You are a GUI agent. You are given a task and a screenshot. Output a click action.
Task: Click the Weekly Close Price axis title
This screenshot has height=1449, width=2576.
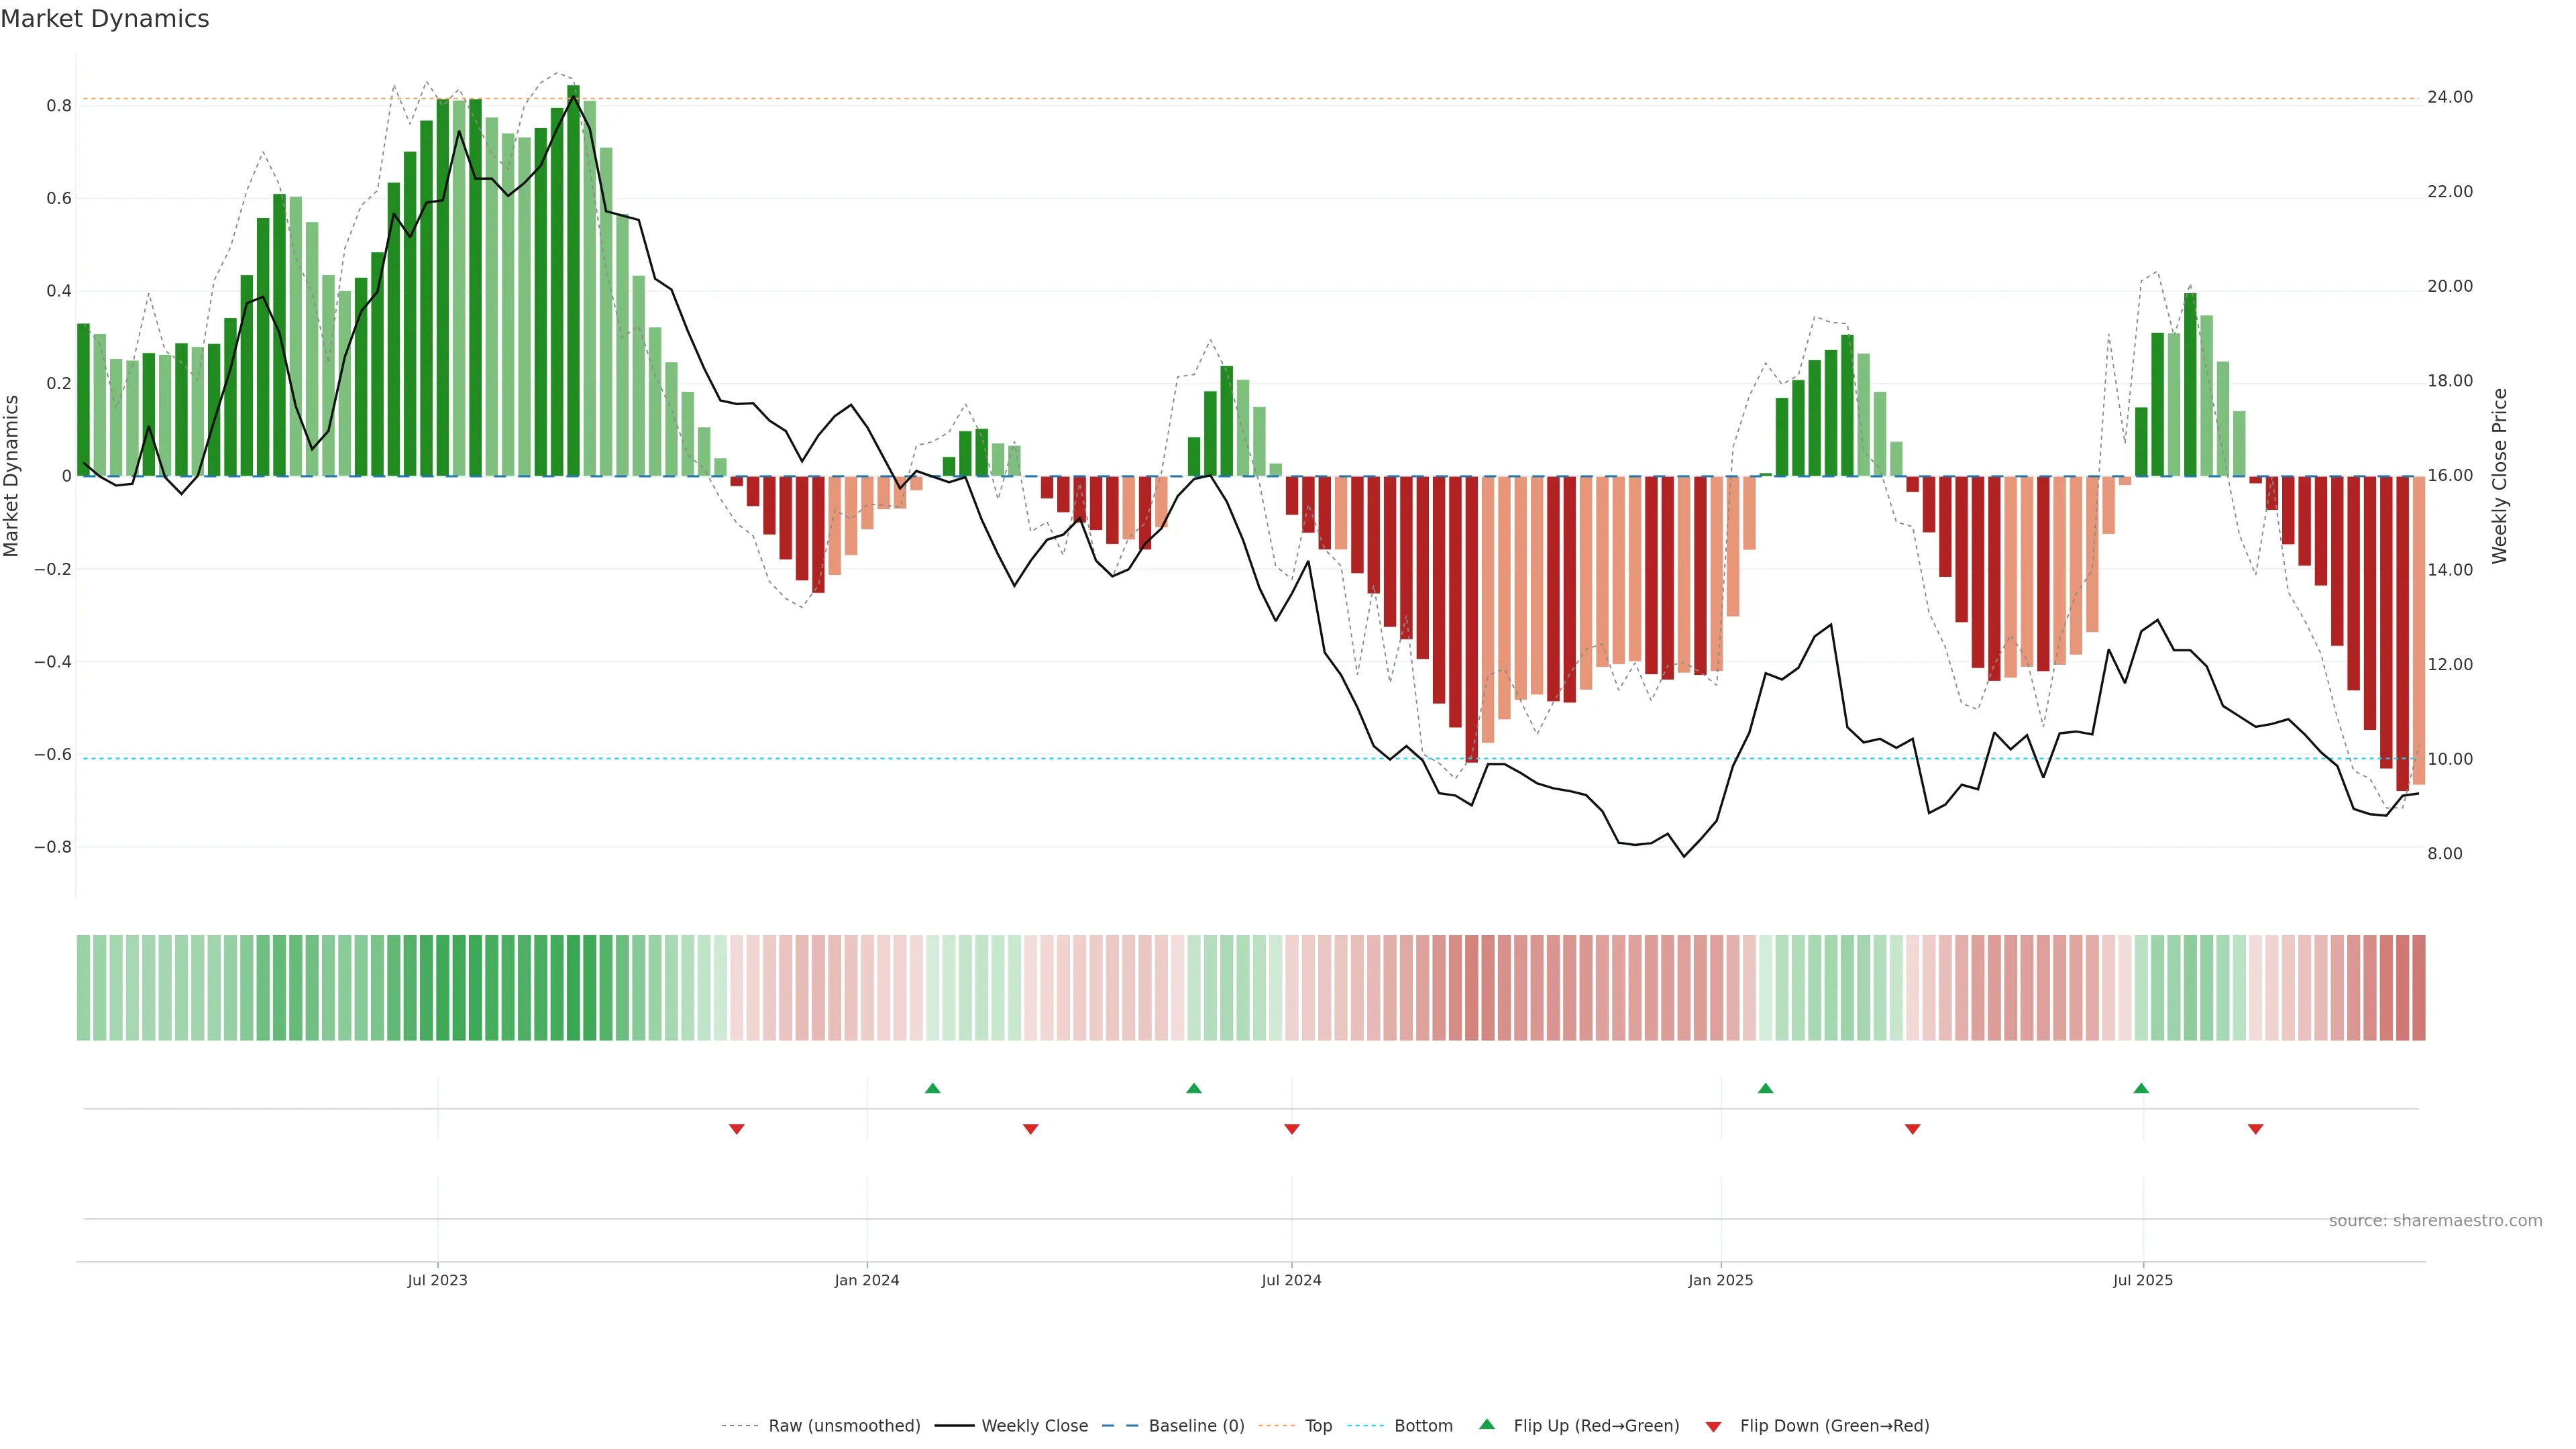click(2499, 476)
